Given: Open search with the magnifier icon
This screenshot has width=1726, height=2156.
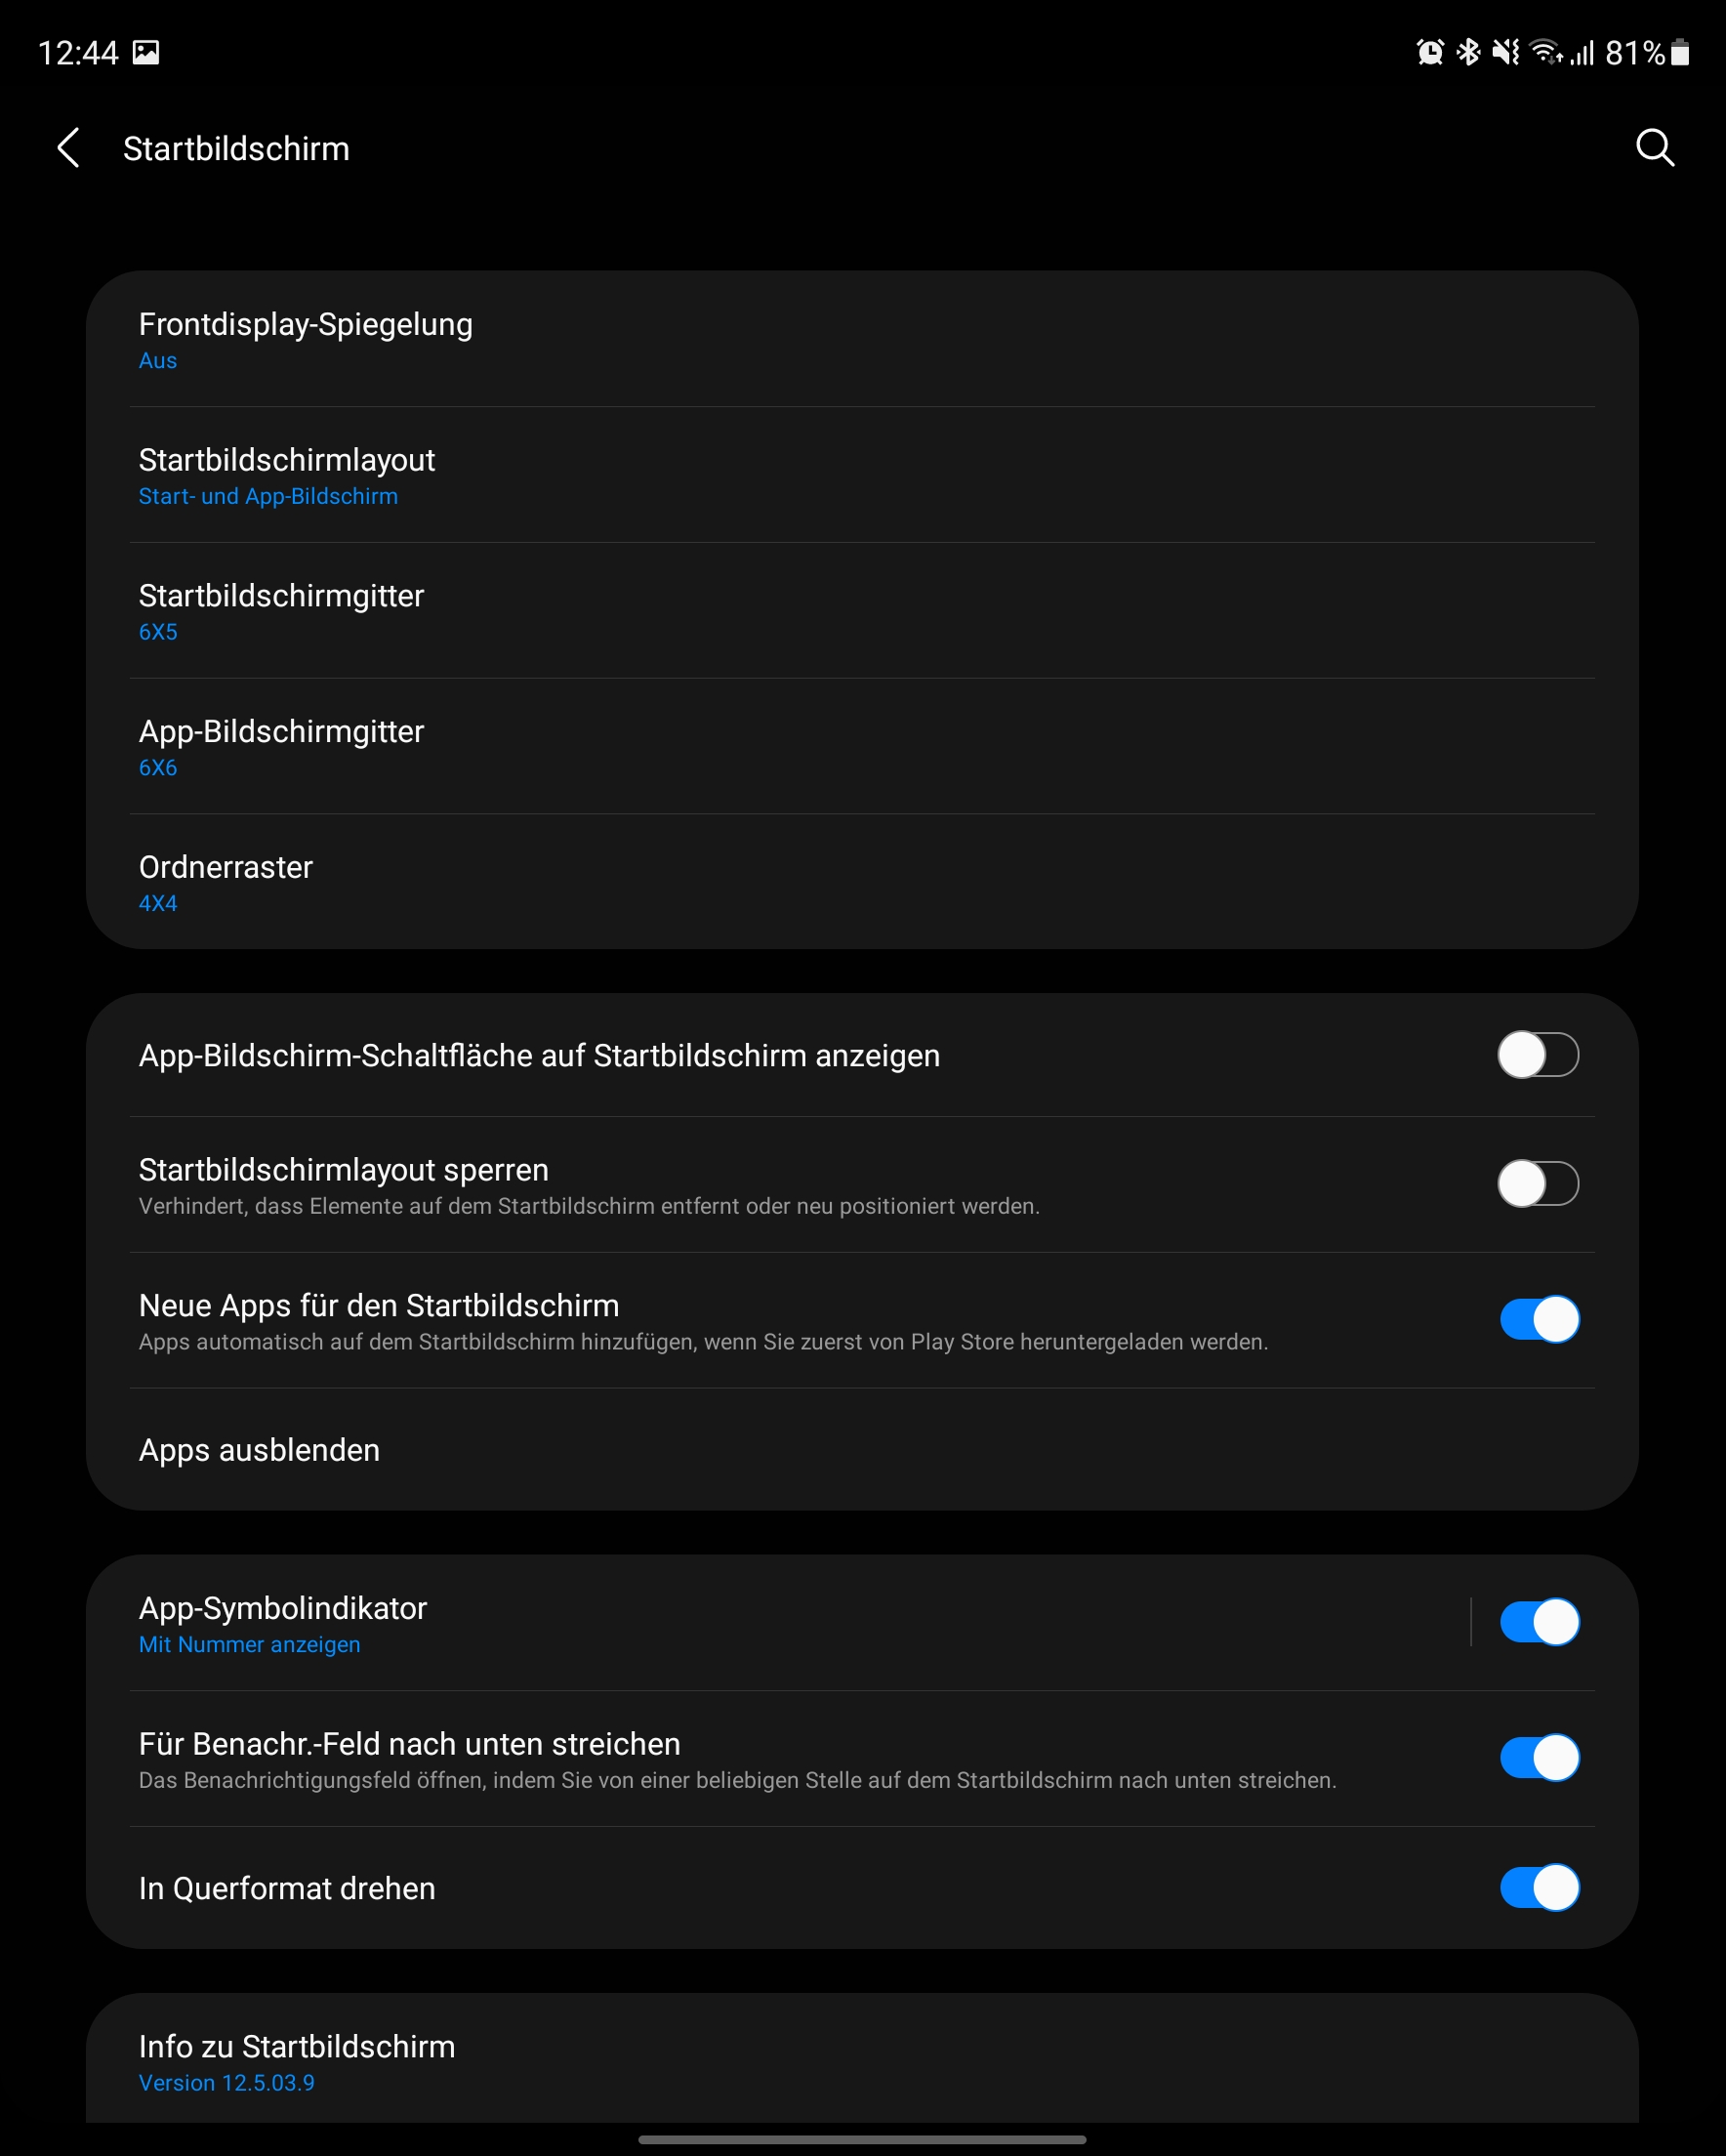Looking at the screenshot, I should click(1654, 148).
